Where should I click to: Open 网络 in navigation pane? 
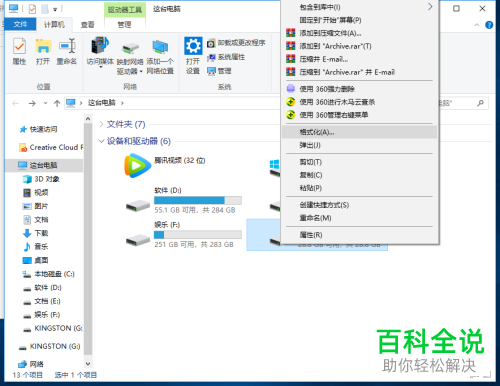click(x=31, y=364)
